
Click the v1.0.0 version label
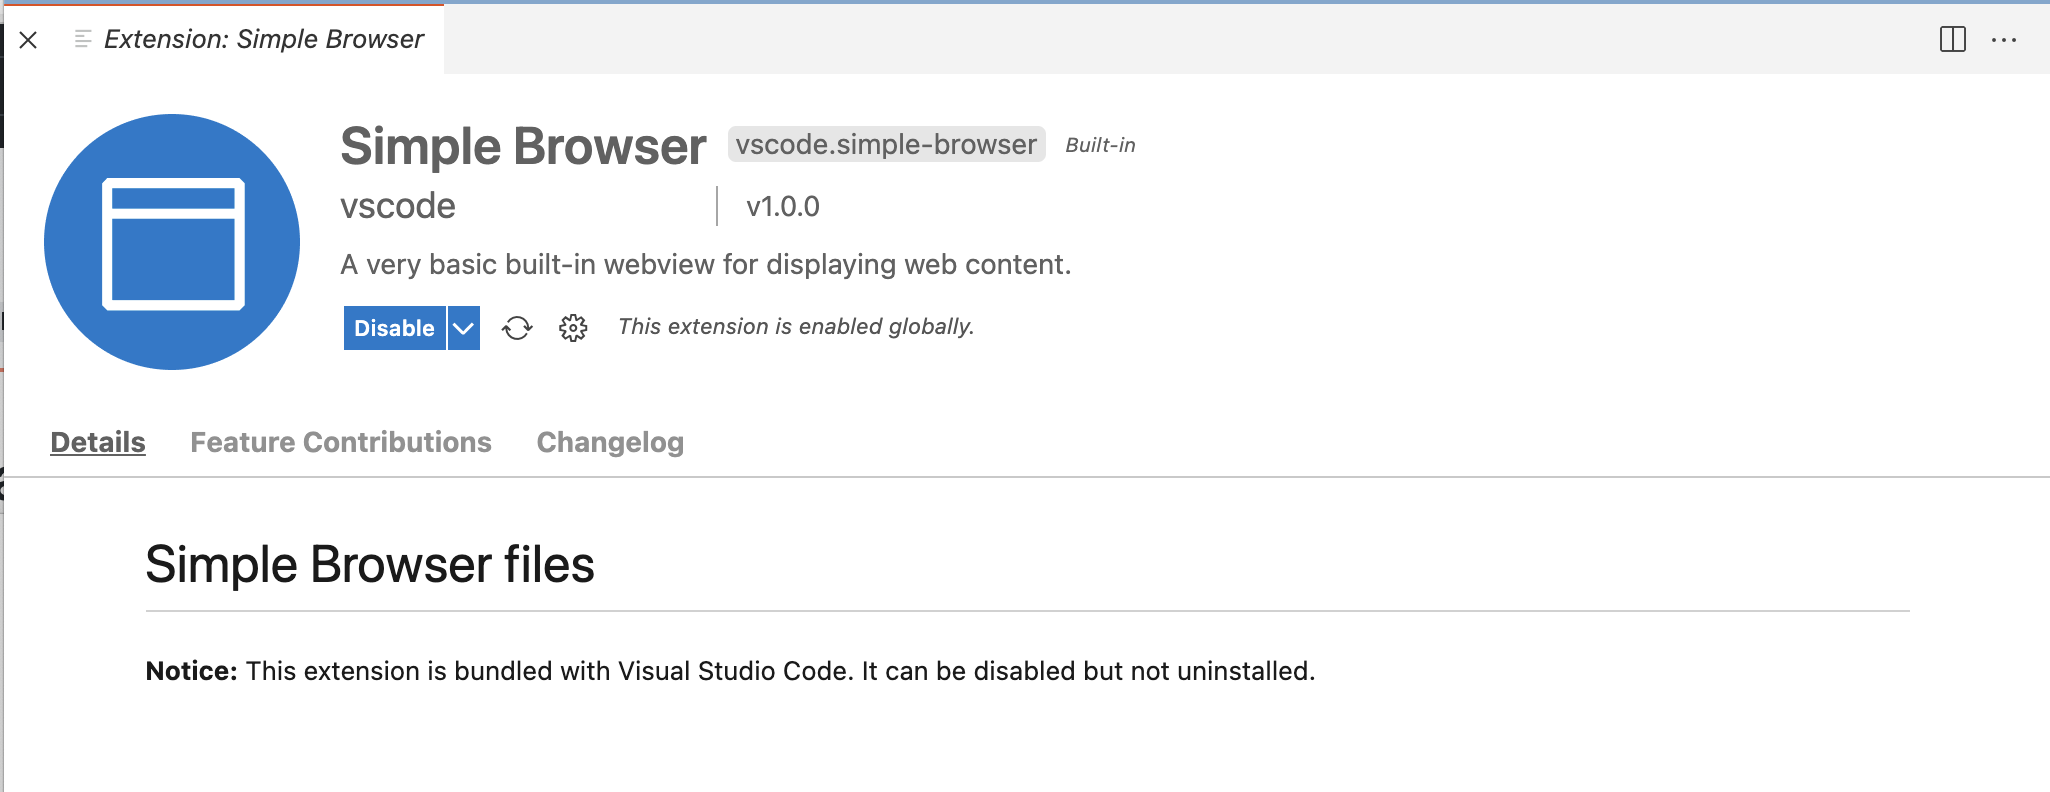click(x=783, y=206)
